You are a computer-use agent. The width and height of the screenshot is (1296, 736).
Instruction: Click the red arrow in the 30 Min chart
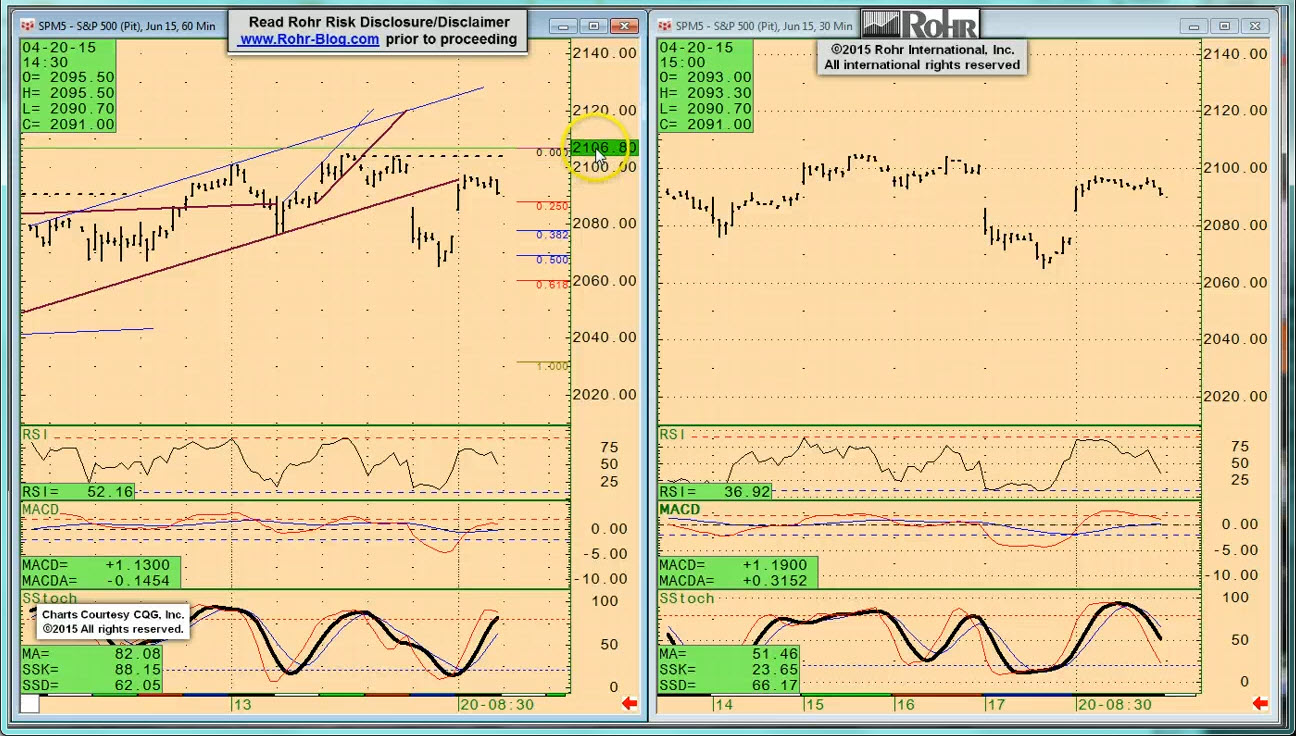(x=1260, y=704)
